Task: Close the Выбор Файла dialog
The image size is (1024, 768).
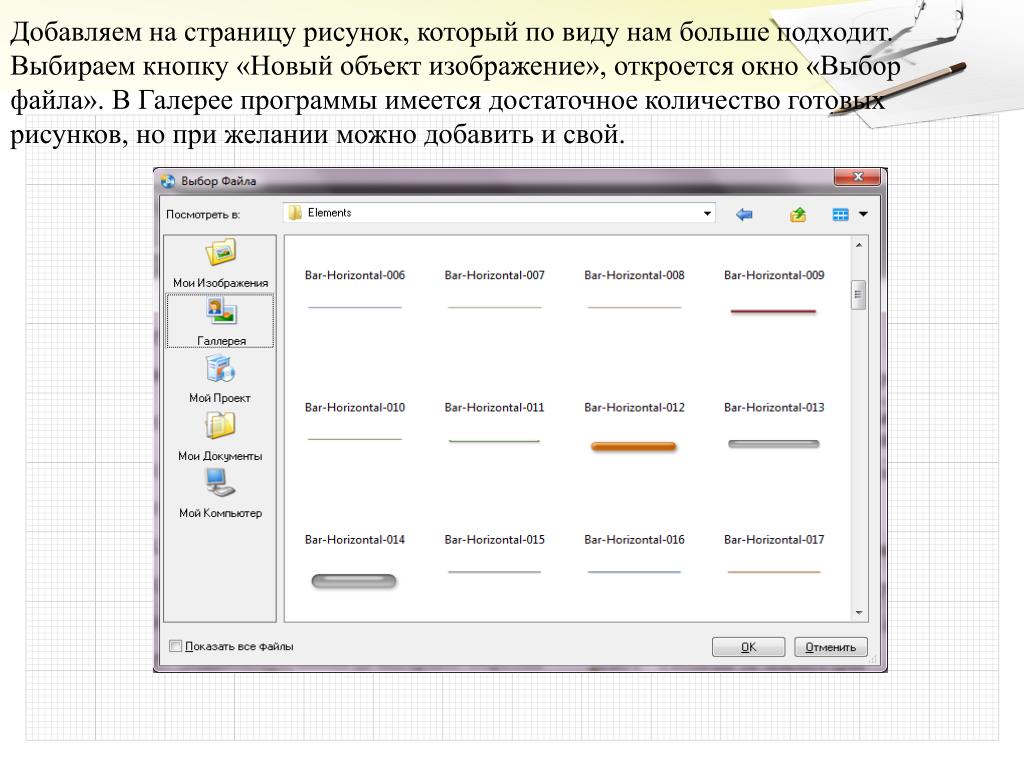Action: 858,177
